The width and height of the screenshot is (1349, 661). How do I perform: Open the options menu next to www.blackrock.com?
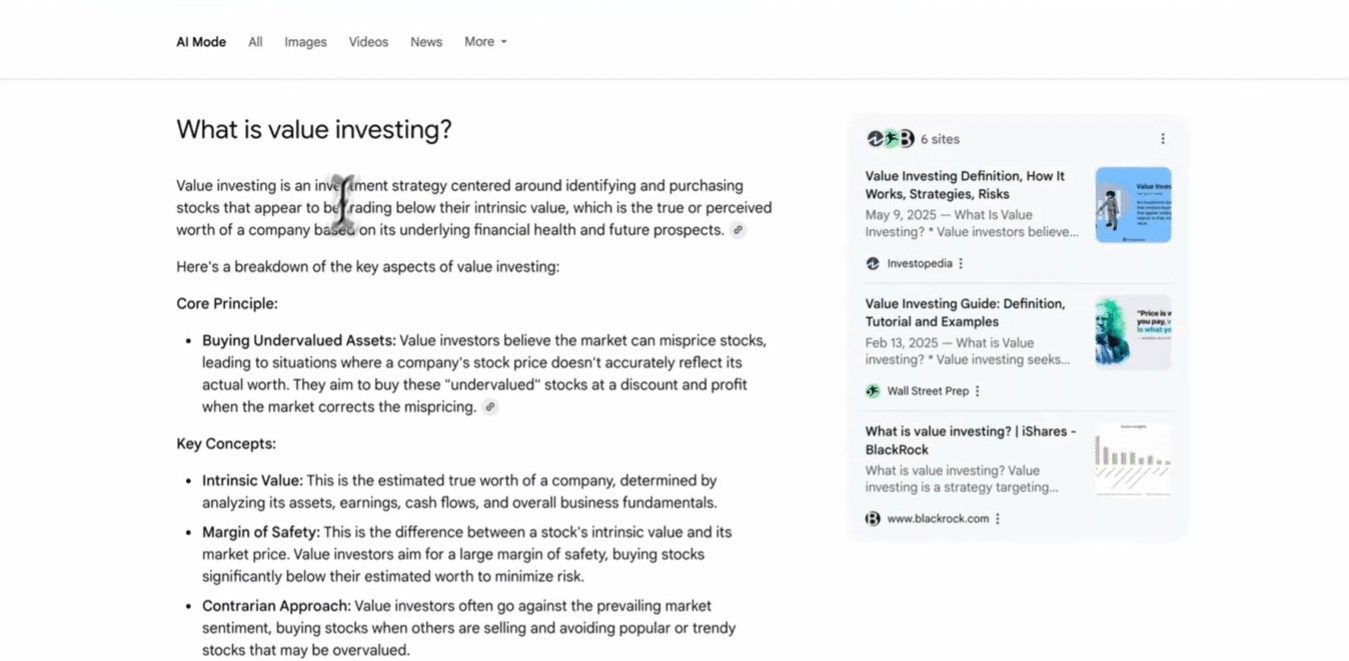pos(998,519)
